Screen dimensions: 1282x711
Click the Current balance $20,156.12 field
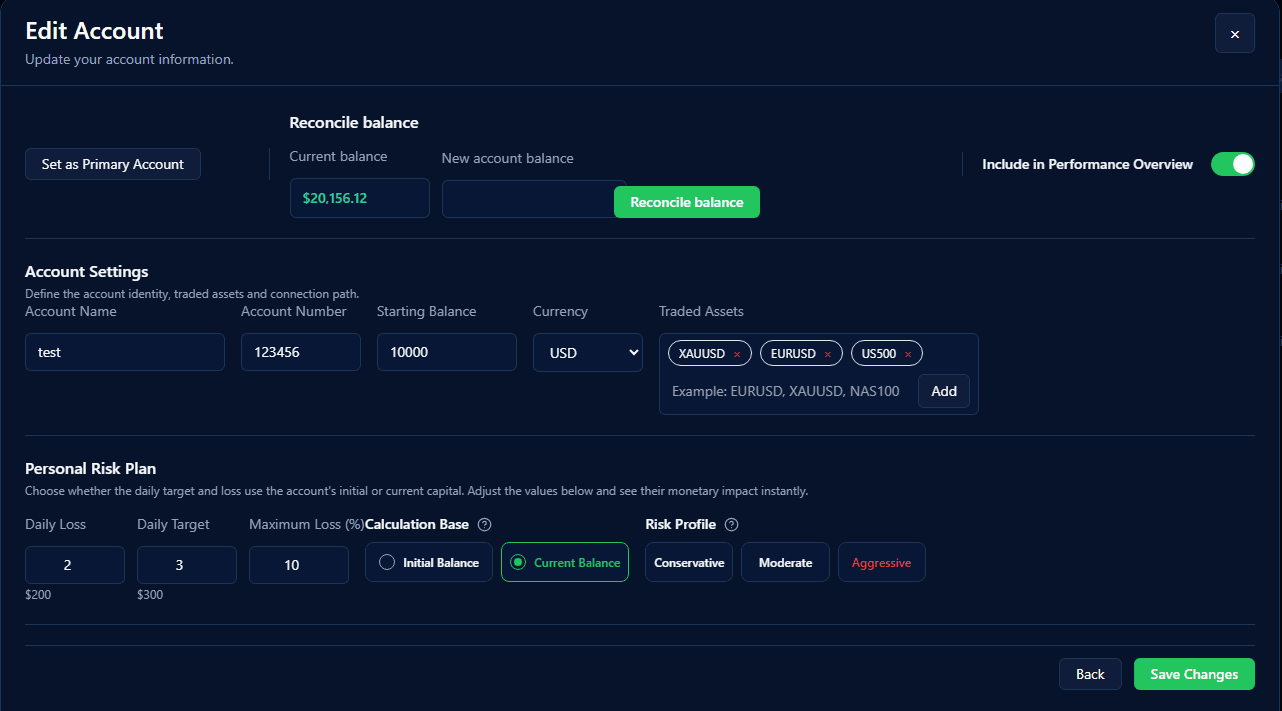[x=360, y=198]
